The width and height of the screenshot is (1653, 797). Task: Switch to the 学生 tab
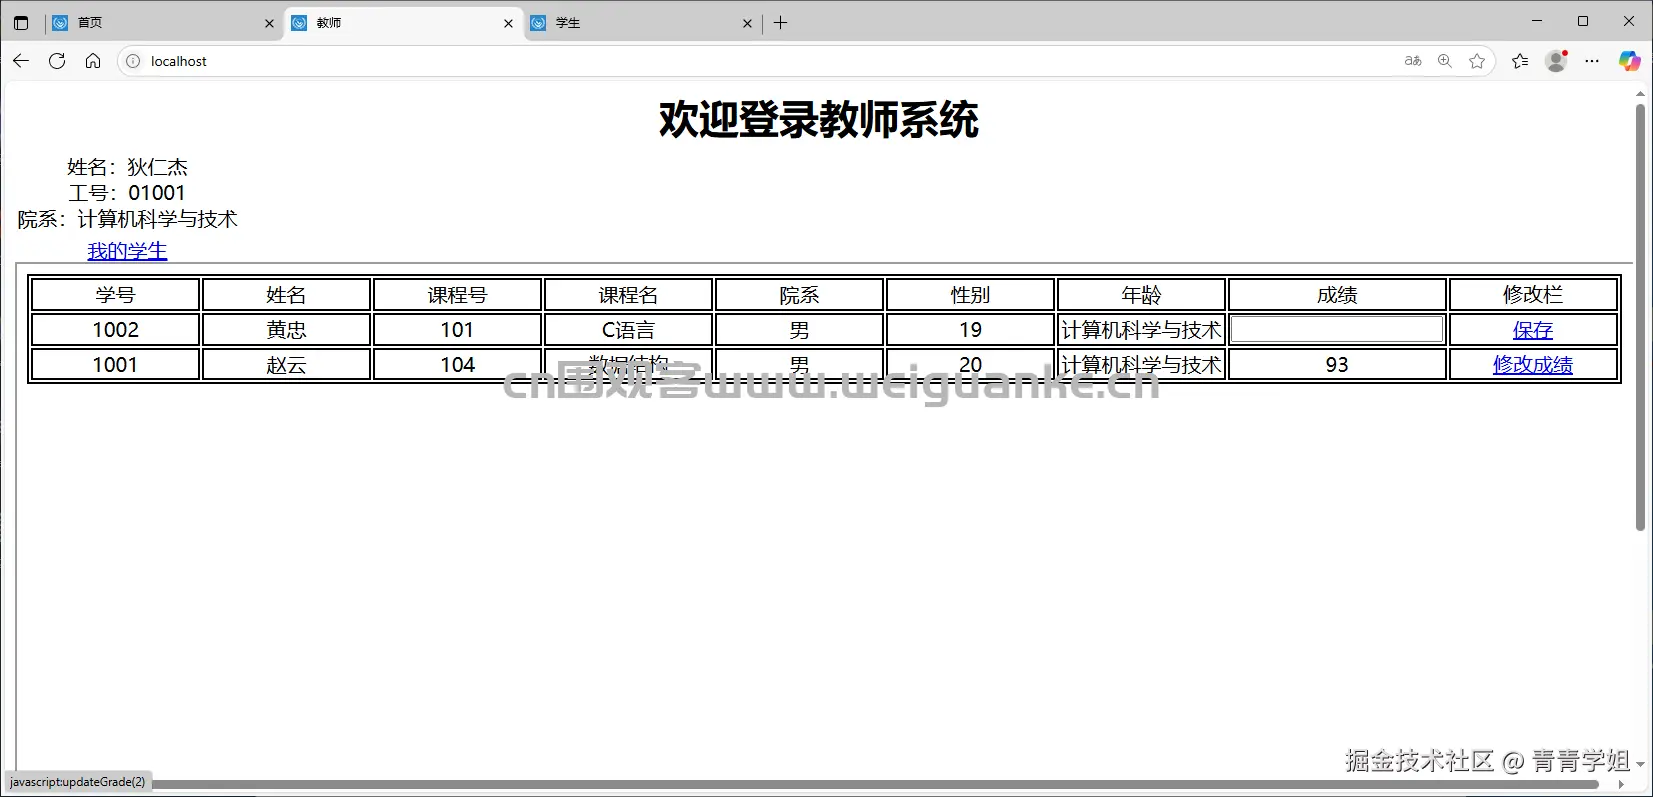[642, 23]
